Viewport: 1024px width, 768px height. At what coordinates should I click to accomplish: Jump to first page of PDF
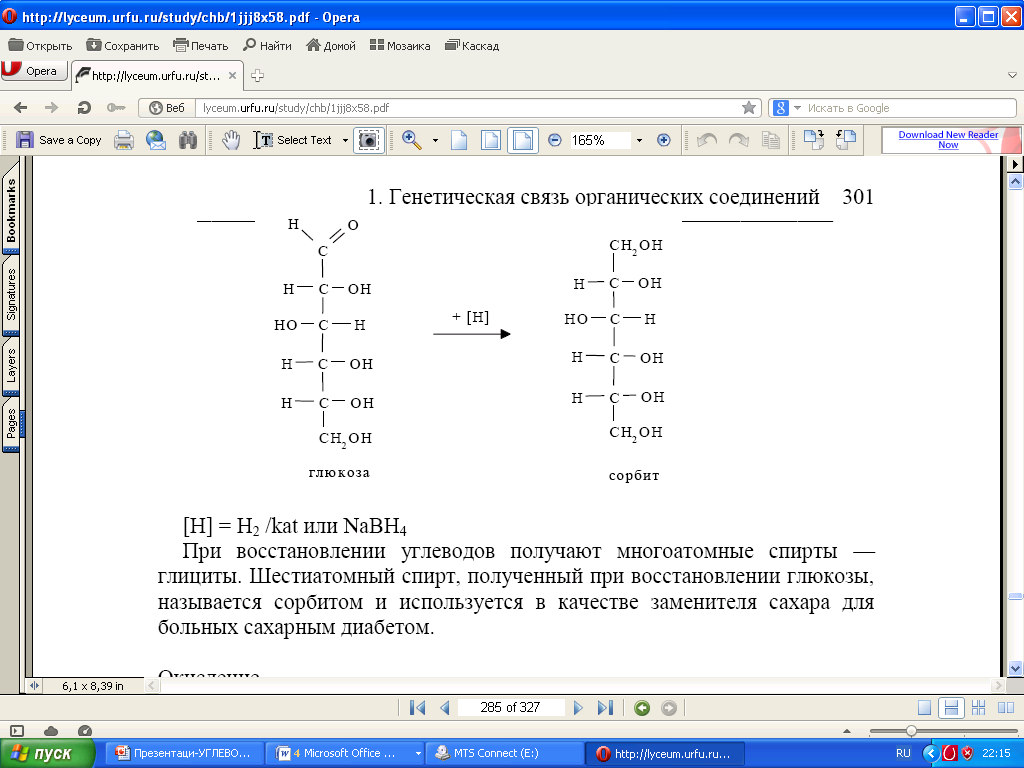[x=417, y=707]
